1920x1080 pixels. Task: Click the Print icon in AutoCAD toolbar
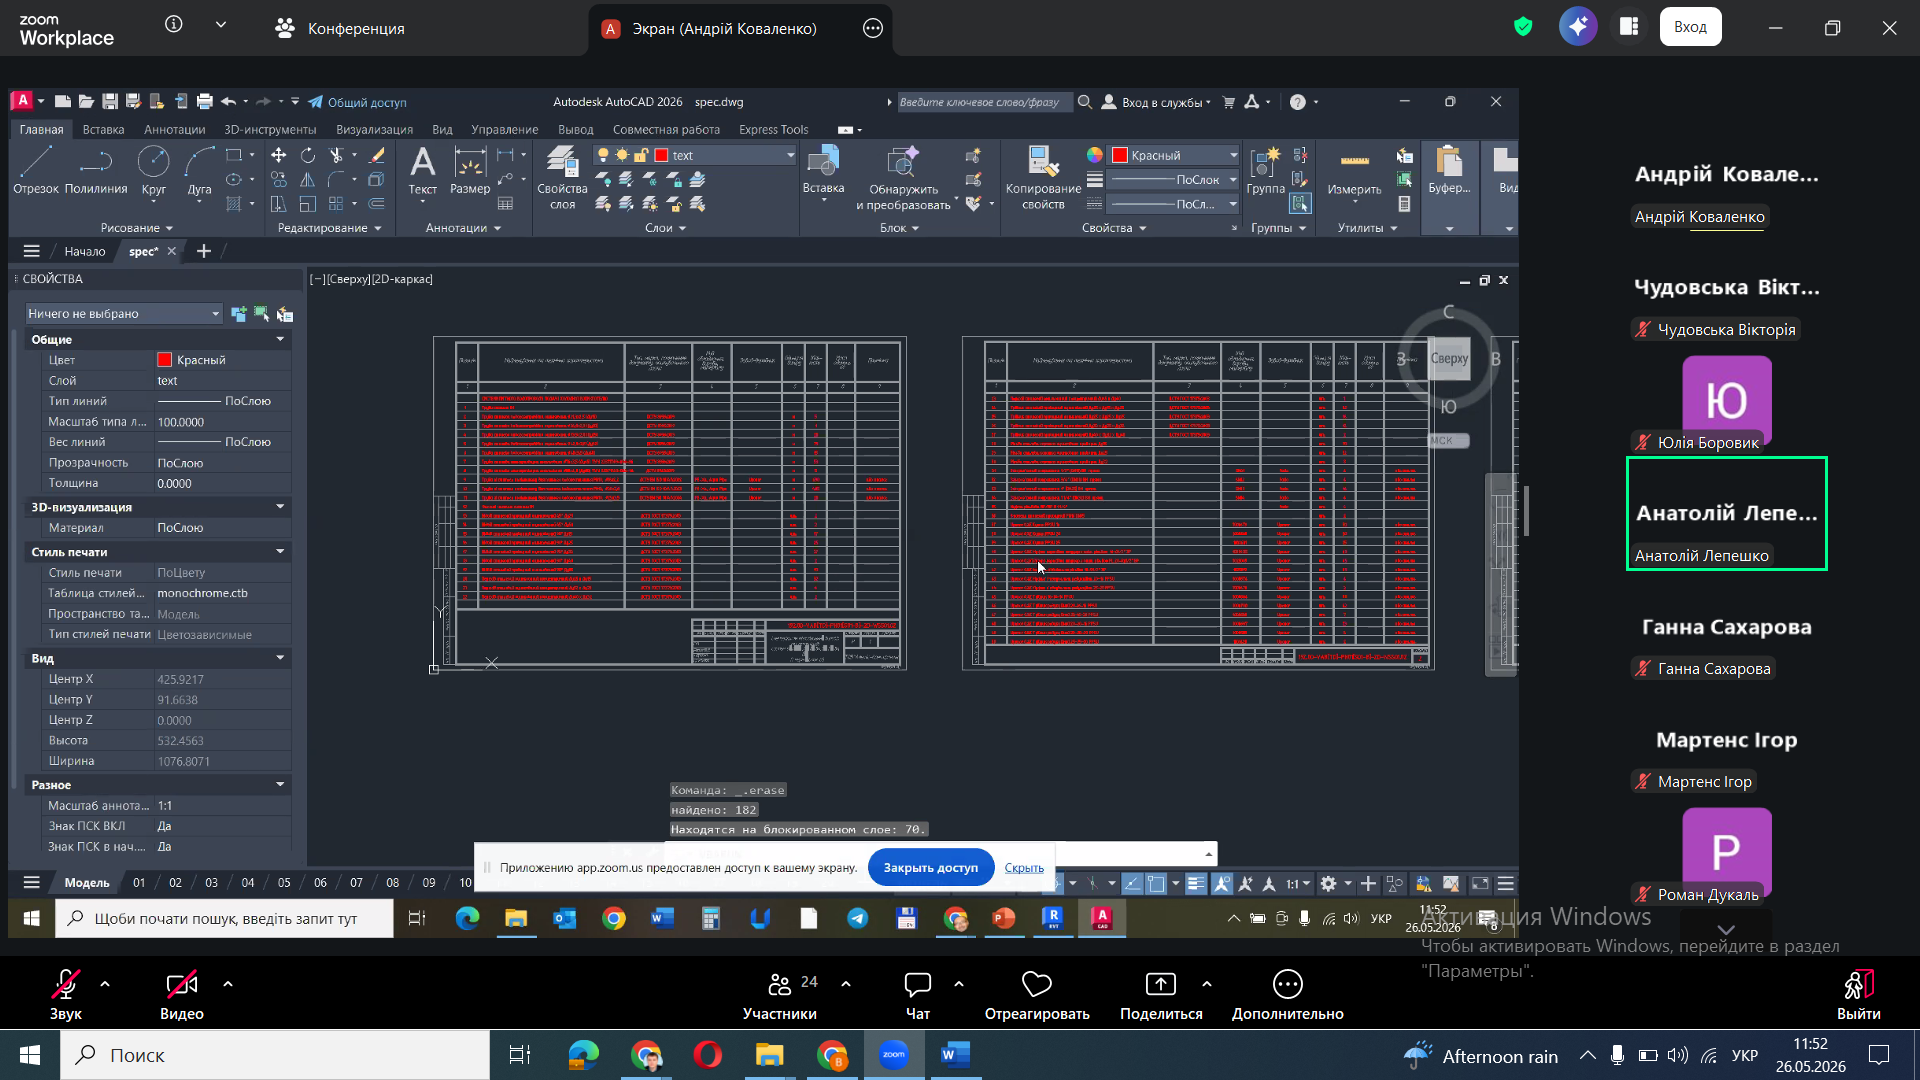tap(205, 102)
